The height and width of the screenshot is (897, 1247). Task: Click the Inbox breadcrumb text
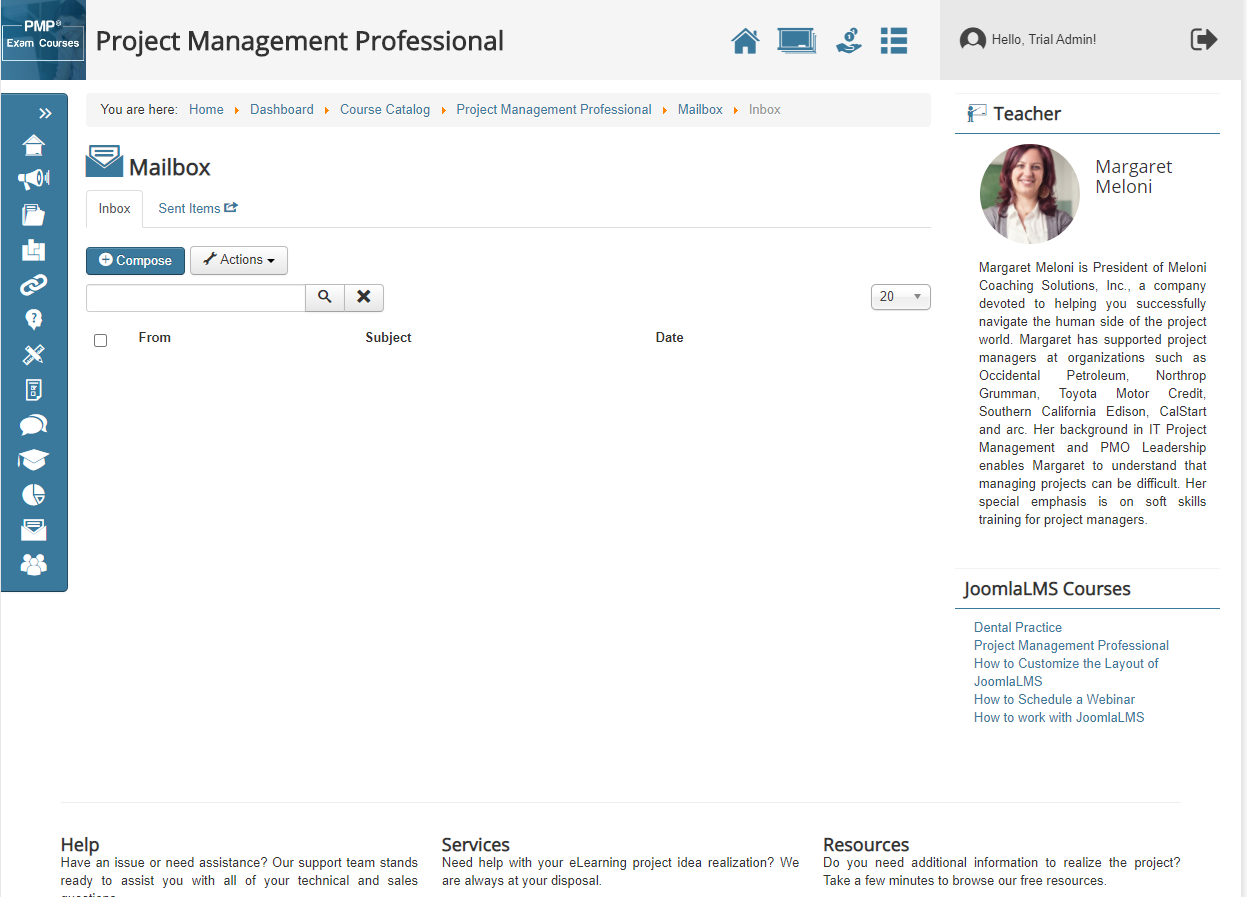pos(765,110)
